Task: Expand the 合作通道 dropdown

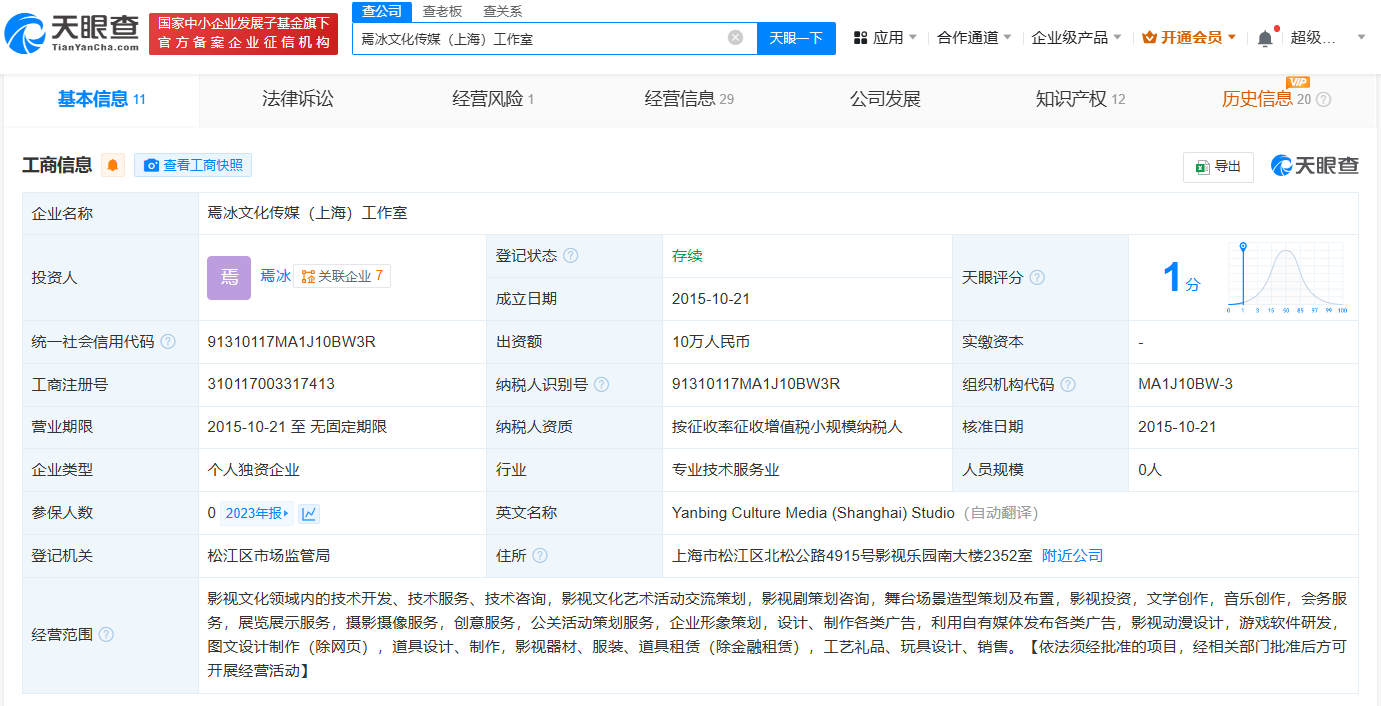Action: click(974, 38)
